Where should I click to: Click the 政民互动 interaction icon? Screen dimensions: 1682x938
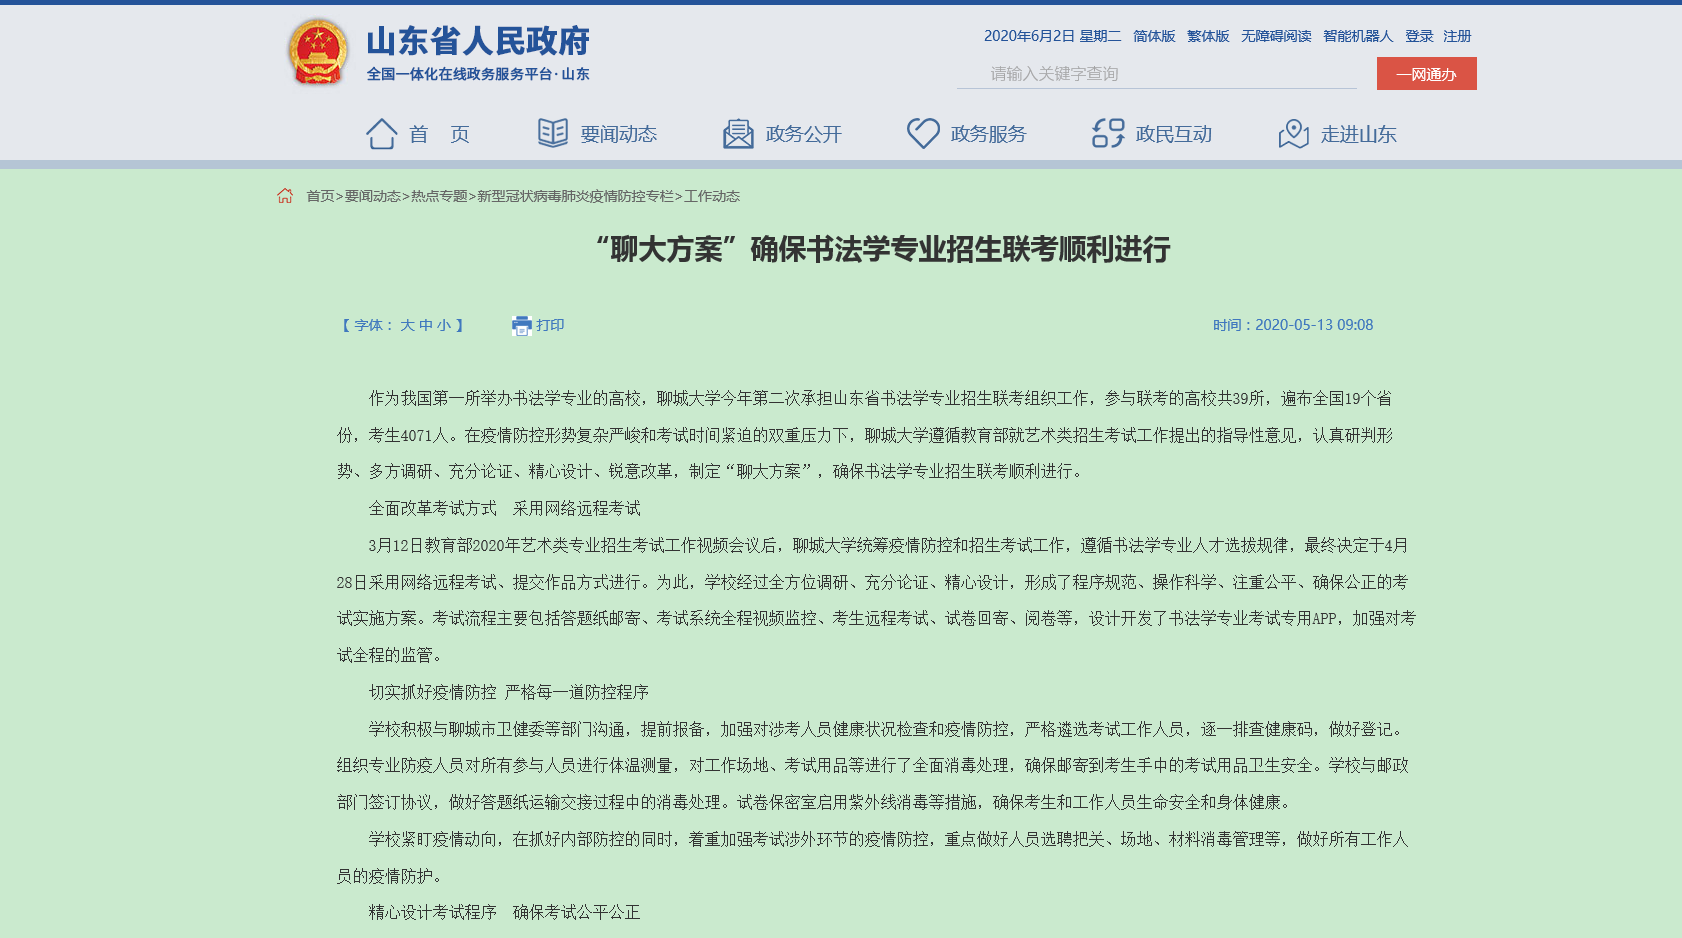1107,133
